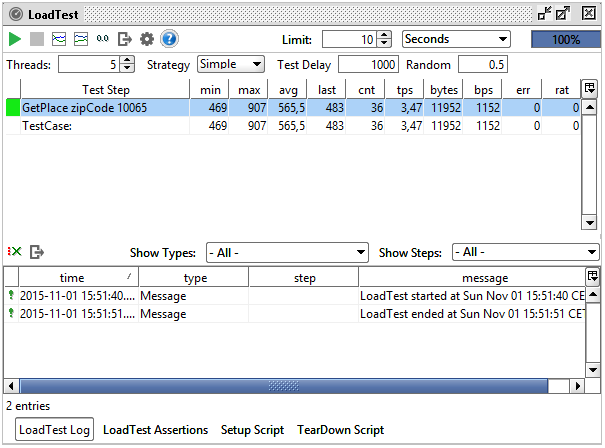Open the Strategy Simple dropdown
Image resolution: width=605 pixels, height=448 pixels.
231,64
